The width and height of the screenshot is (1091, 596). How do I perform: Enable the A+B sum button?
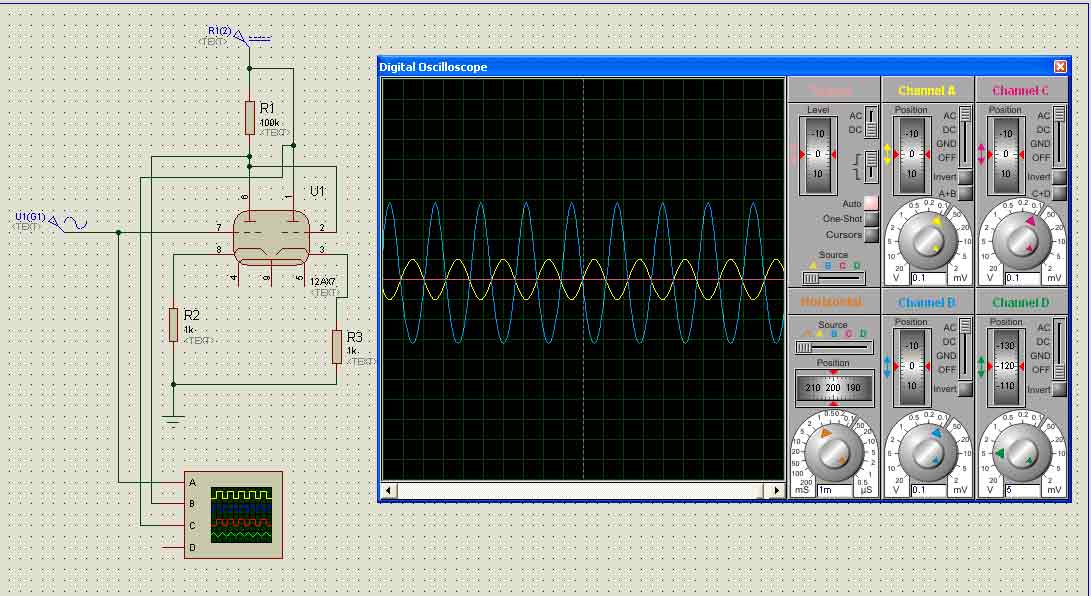click(966, 193)
